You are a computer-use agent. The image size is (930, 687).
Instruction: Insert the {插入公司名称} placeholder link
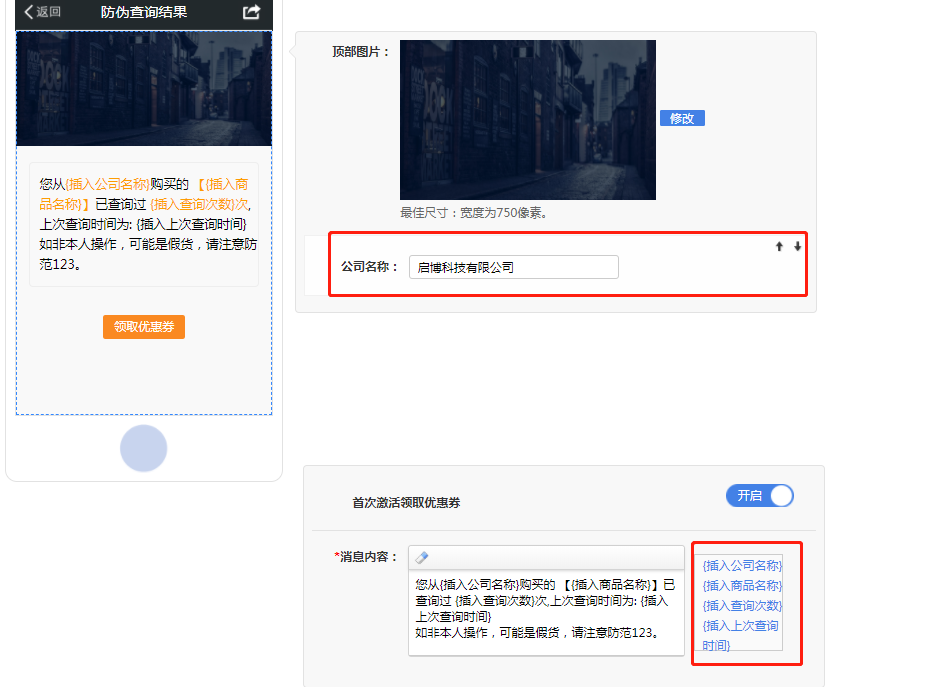click(x=742, y=565)
